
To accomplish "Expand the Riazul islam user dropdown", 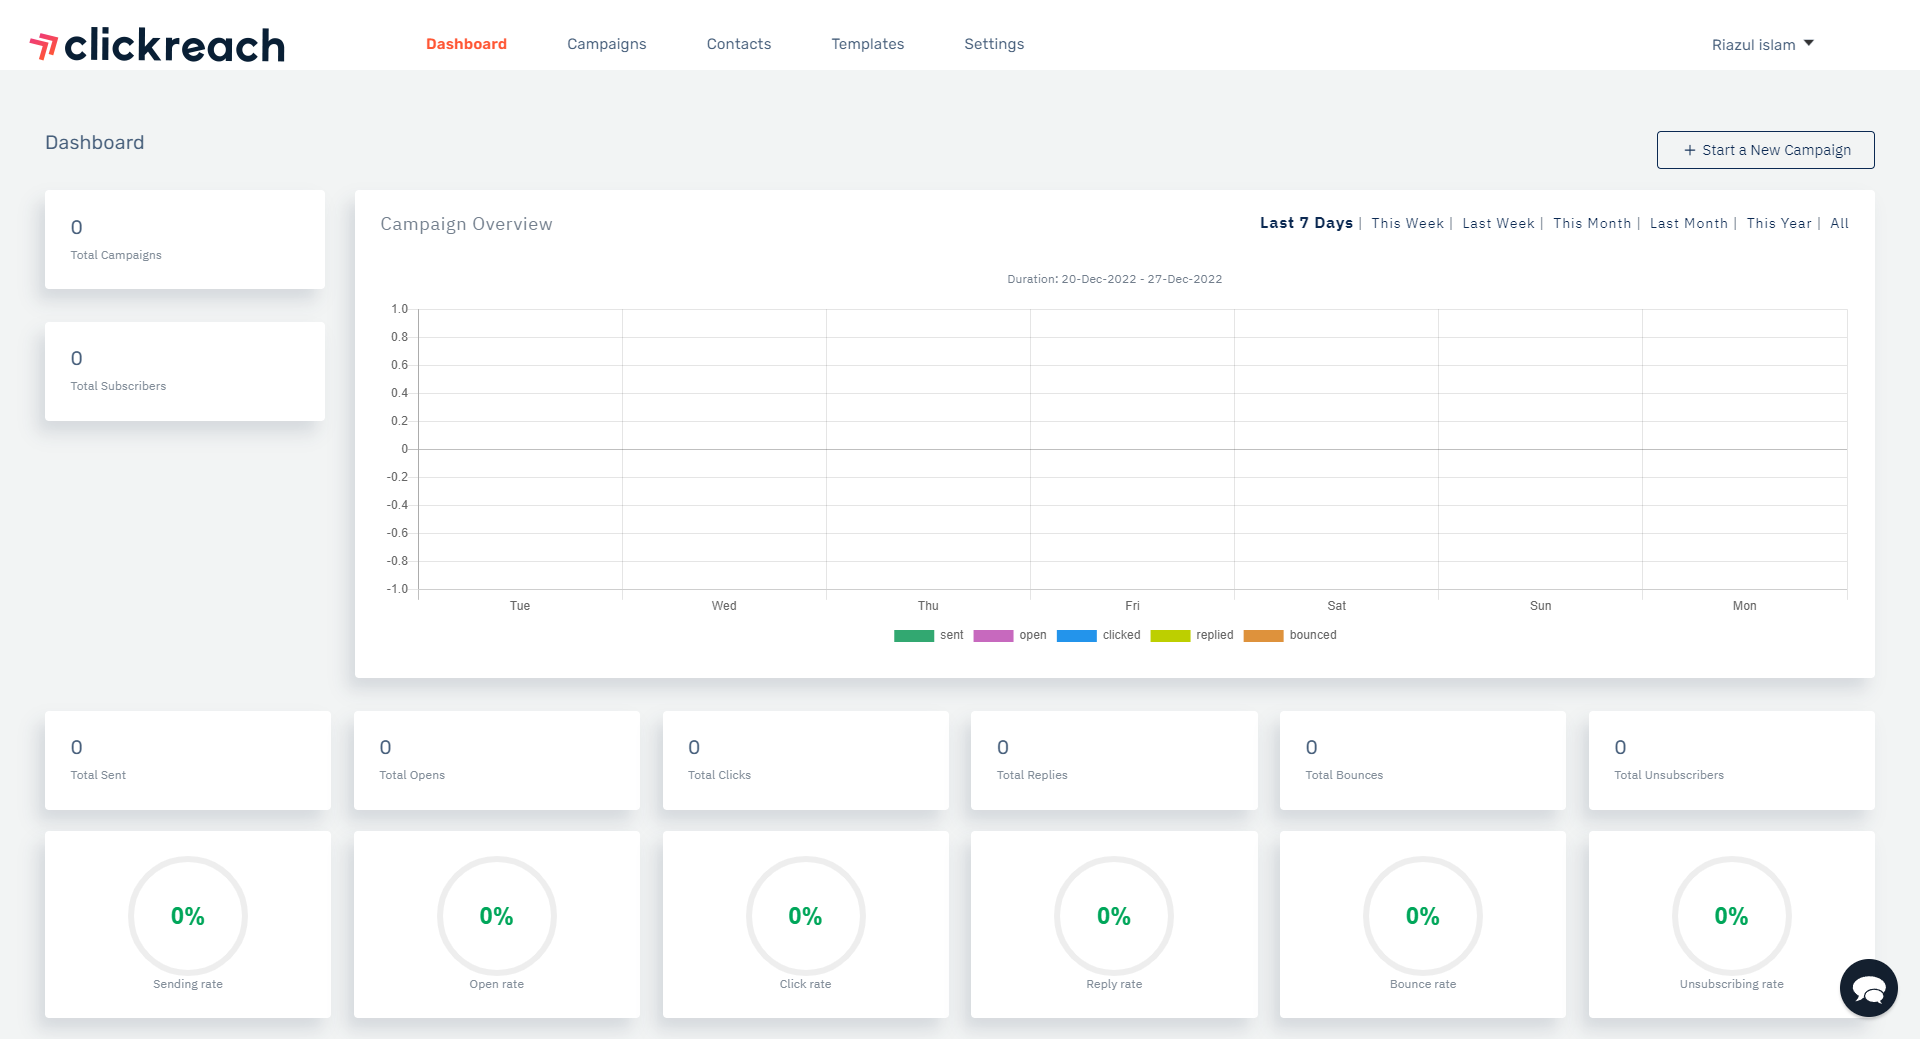I will coord(1762,45).
